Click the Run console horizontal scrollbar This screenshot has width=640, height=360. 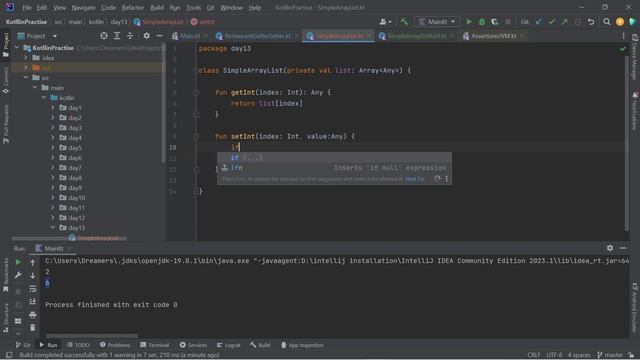[92, 336]
